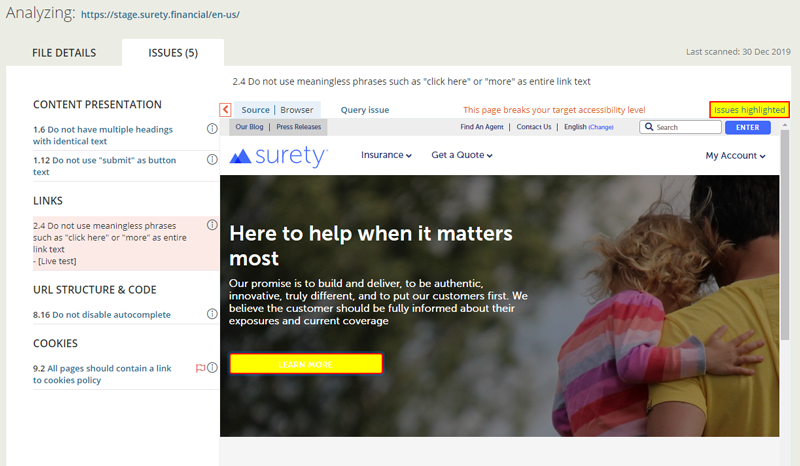This screenshot has height=466, width=800.
Task: Switch to Source view
Action: coord(255,110)
